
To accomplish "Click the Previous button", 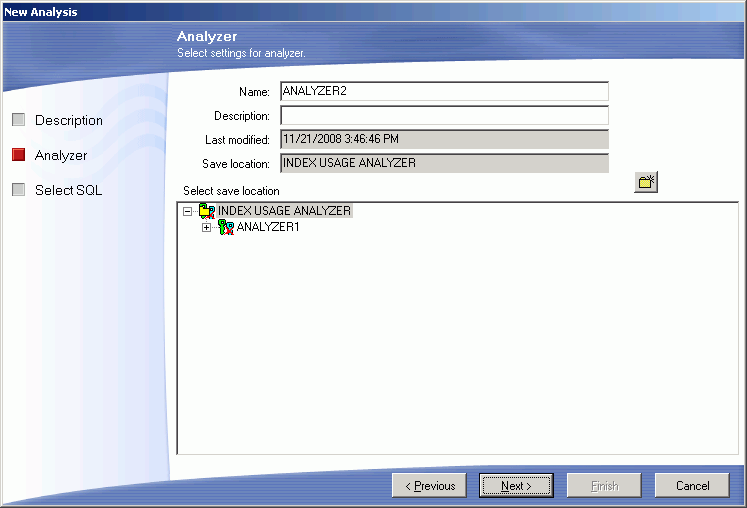I will pos(429,486).
